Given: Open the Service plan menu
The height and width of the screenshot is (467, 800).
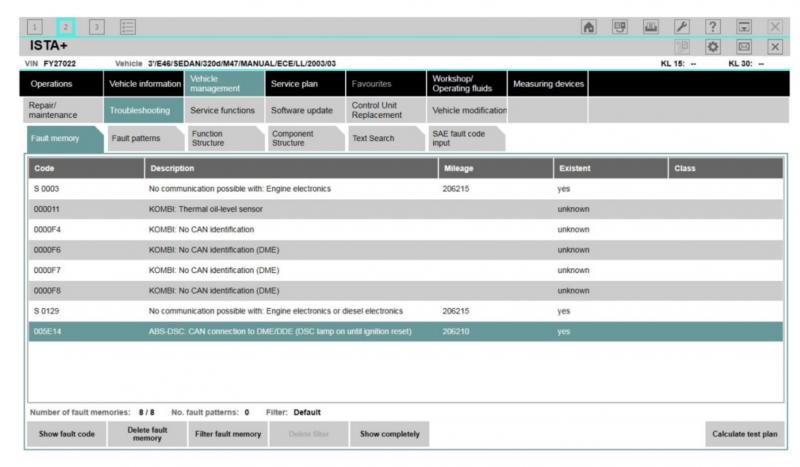Looking at the screenshot, I should coord(305,84).
